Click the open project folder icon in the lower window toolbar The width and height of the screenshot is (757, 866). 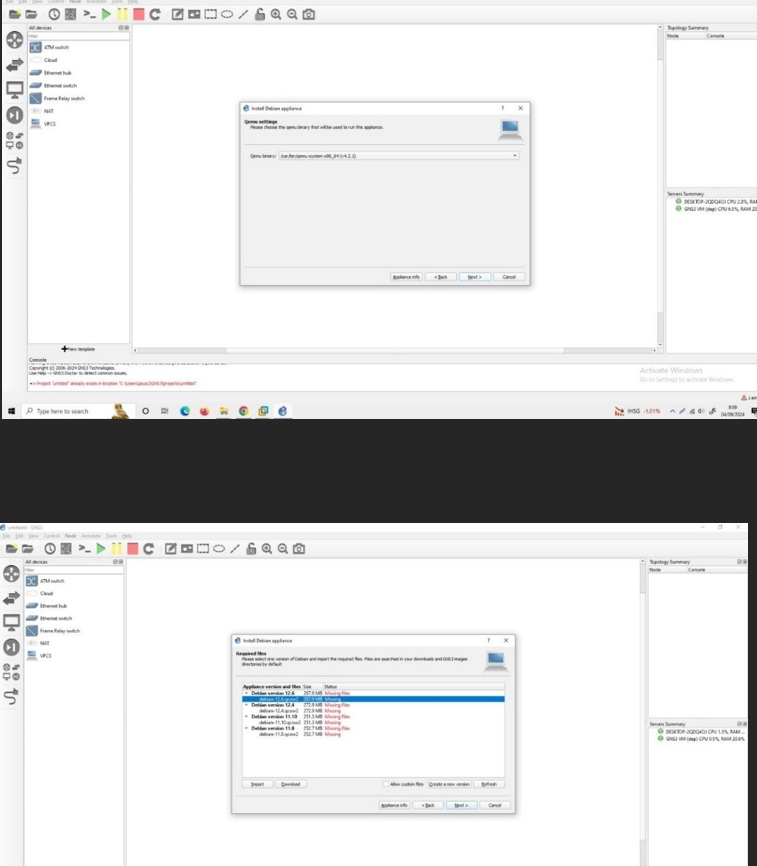pos(28,548)
